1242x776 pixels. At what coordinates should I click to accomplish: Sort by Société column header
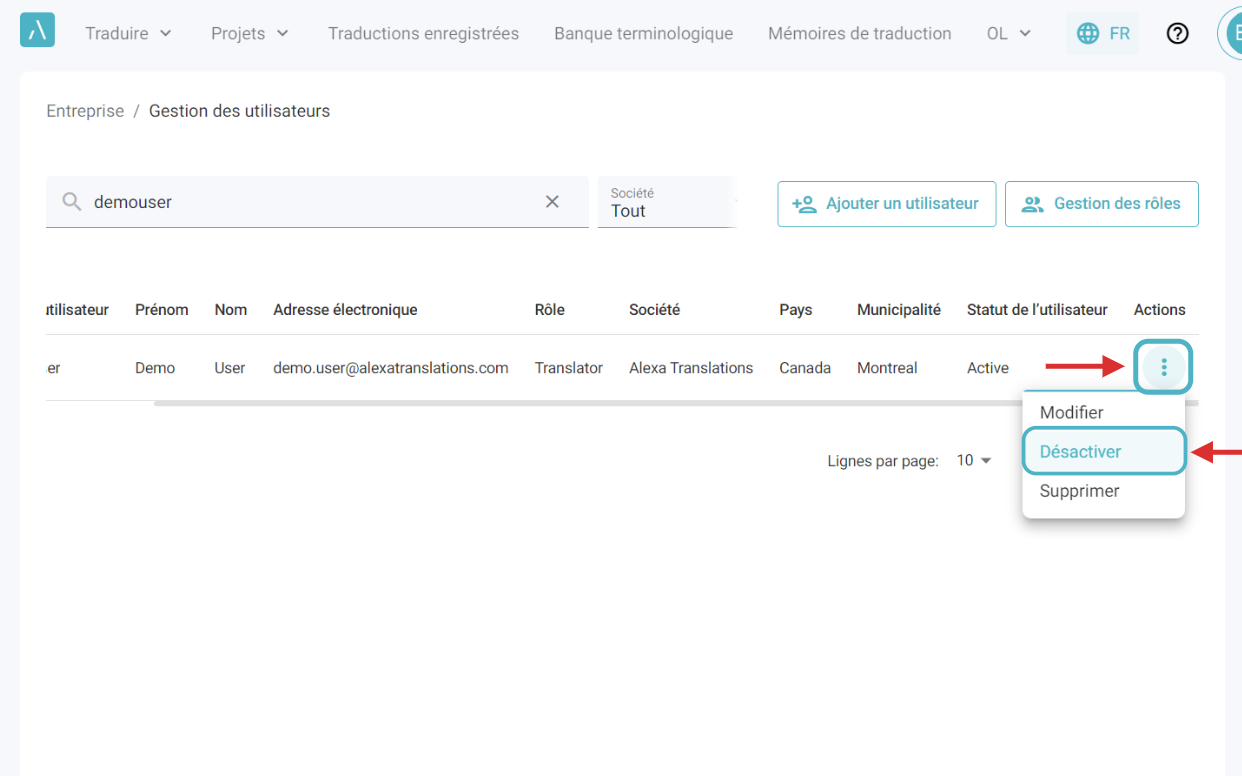click(x=654, y=310)
